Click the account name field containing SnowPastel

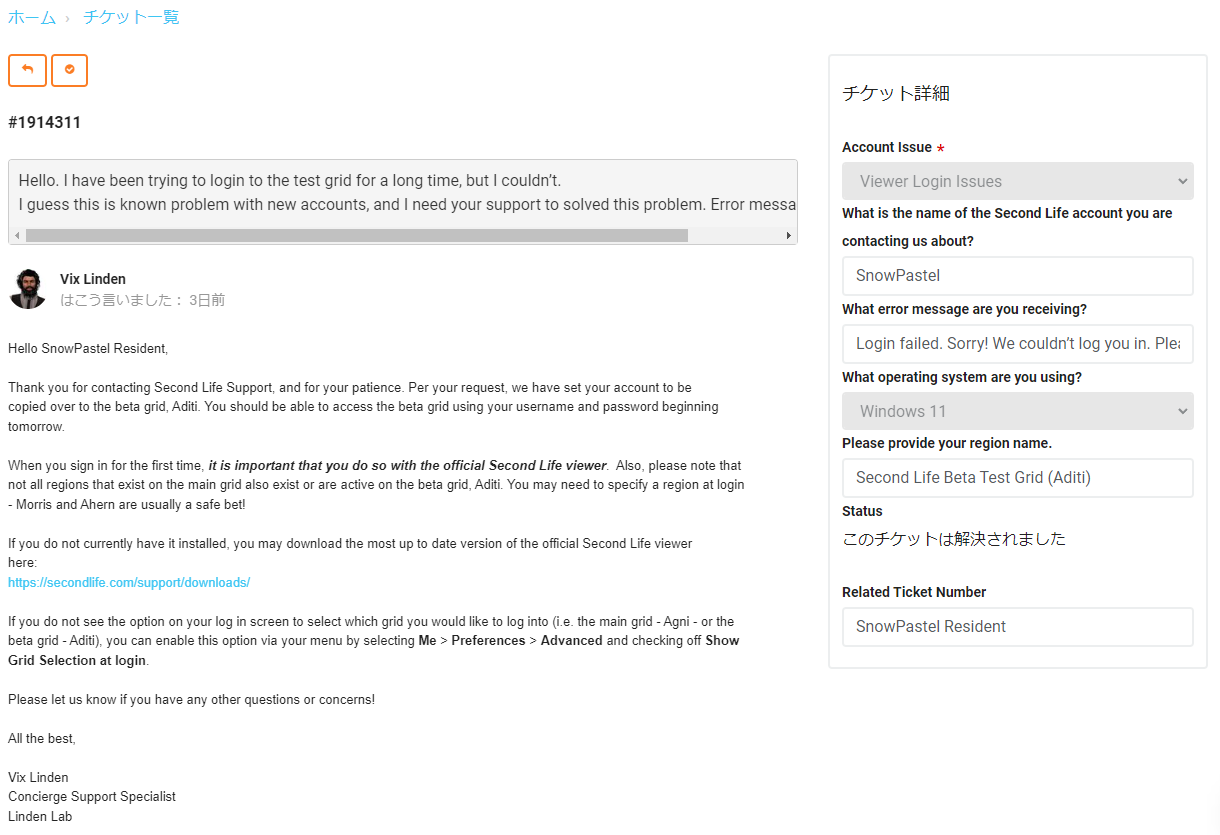pos(1017,276)
